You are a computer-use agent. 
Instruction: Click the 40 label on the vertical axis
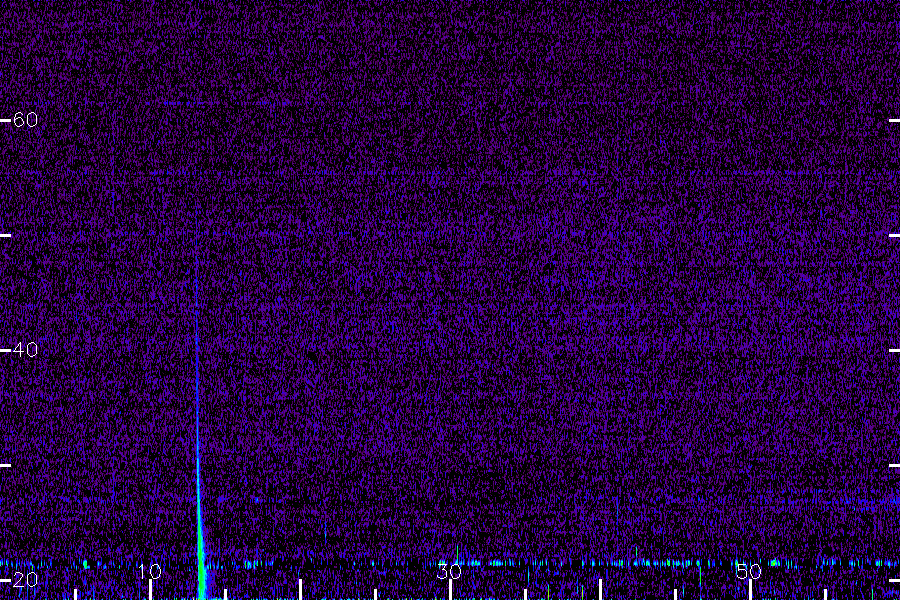(x=25, y=349)
